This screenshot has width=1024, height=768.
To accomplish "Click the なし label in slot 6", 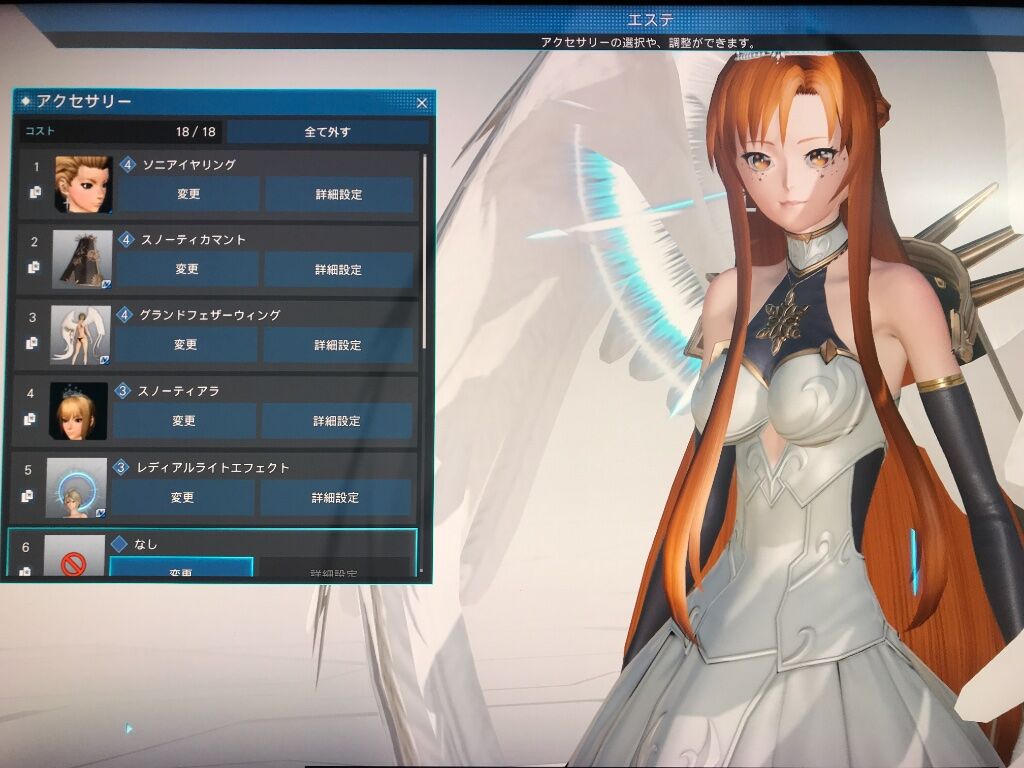I will point(146,544).
